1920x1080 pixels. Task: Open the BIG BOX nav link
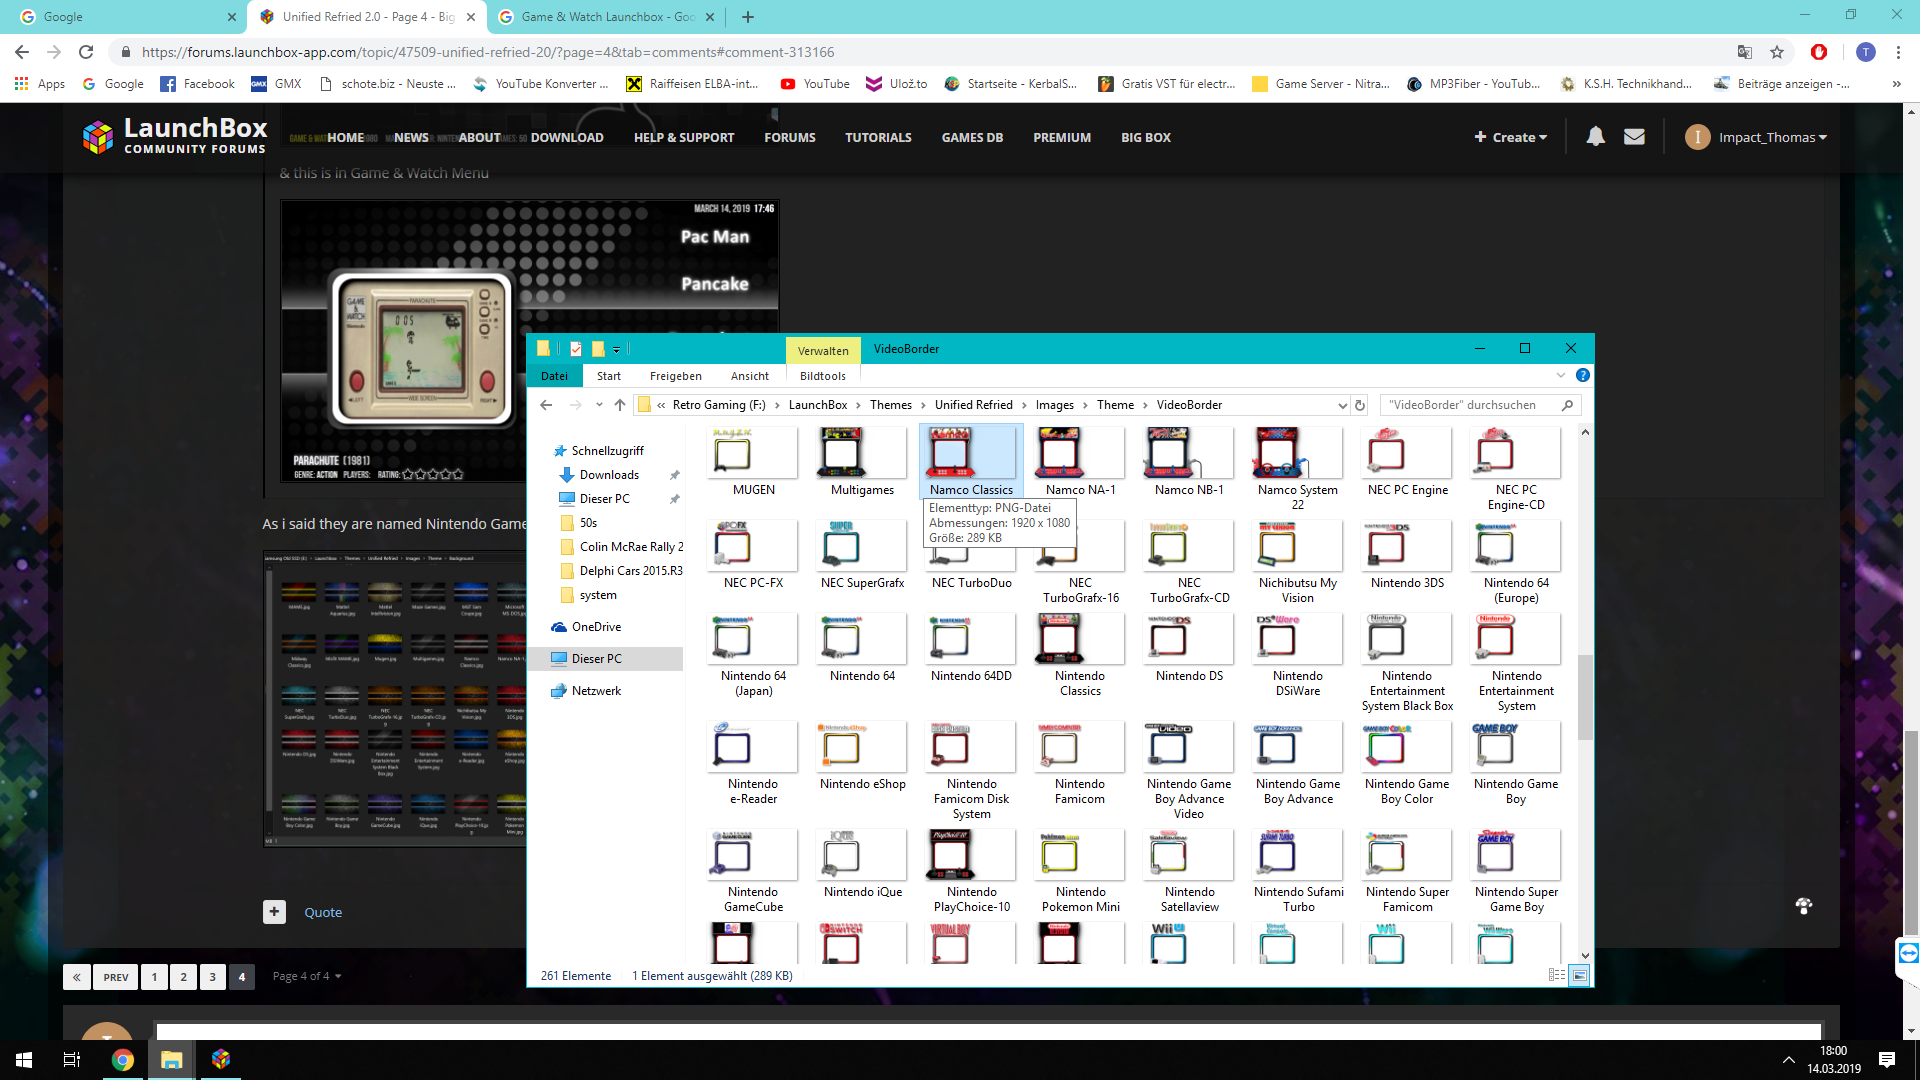(x=1145, y=138)
